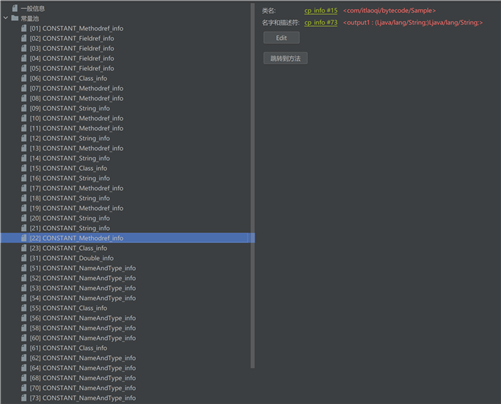Open the cp_info #73 name and descriptor link
This screenshot has height=404, width=501.
pyautogui.click(x=321, y=23)
